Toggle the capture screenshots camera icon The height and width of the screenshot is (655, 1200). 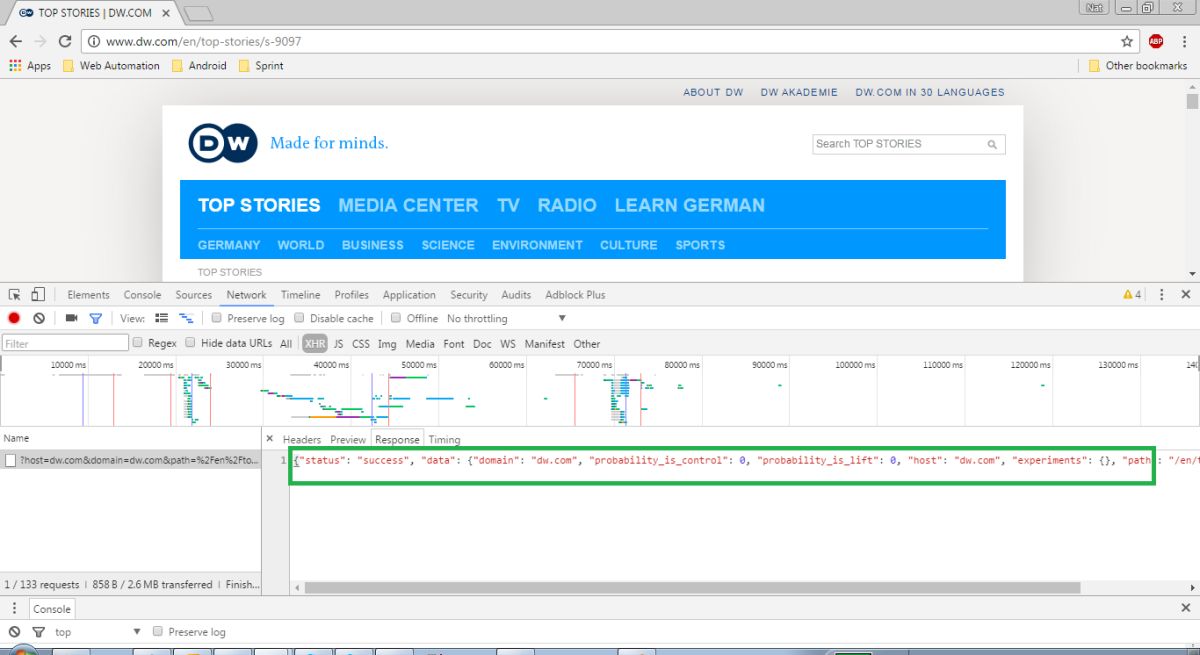click(x=71, y=318)
